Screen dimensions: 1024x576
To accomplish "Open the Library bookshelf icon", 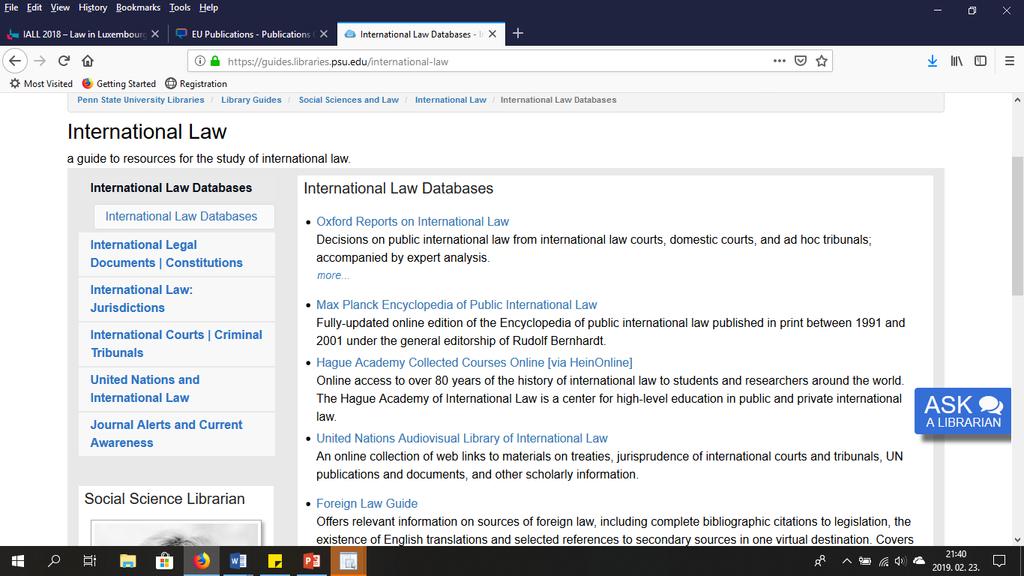I will tap(956, 61).
